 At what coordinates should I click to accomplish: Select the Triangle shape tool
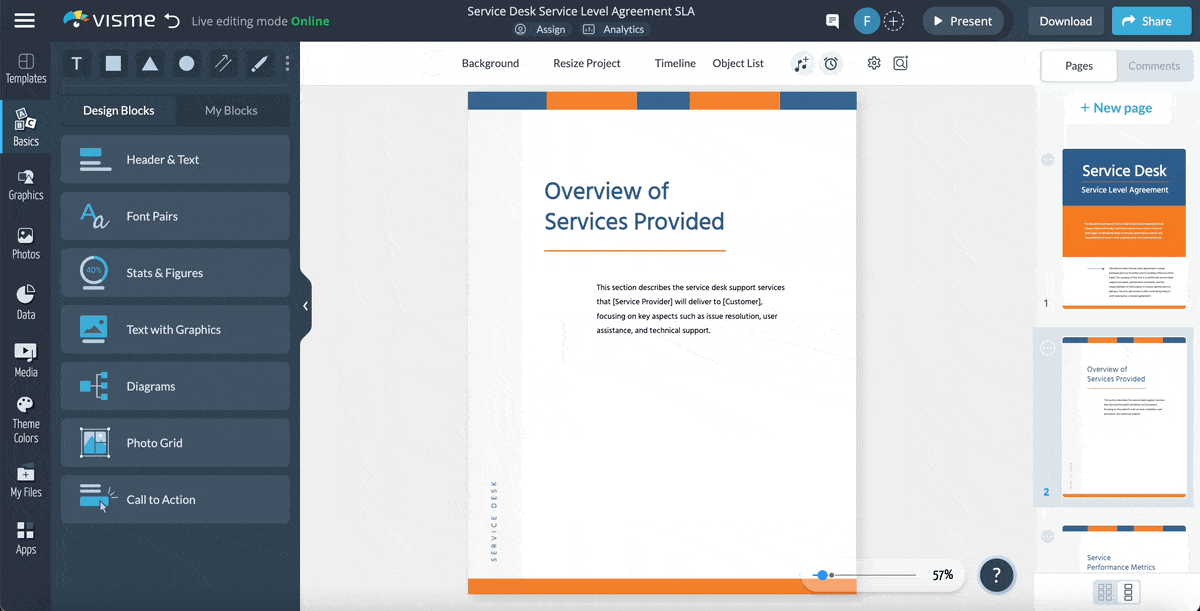(x=149, y=63)
